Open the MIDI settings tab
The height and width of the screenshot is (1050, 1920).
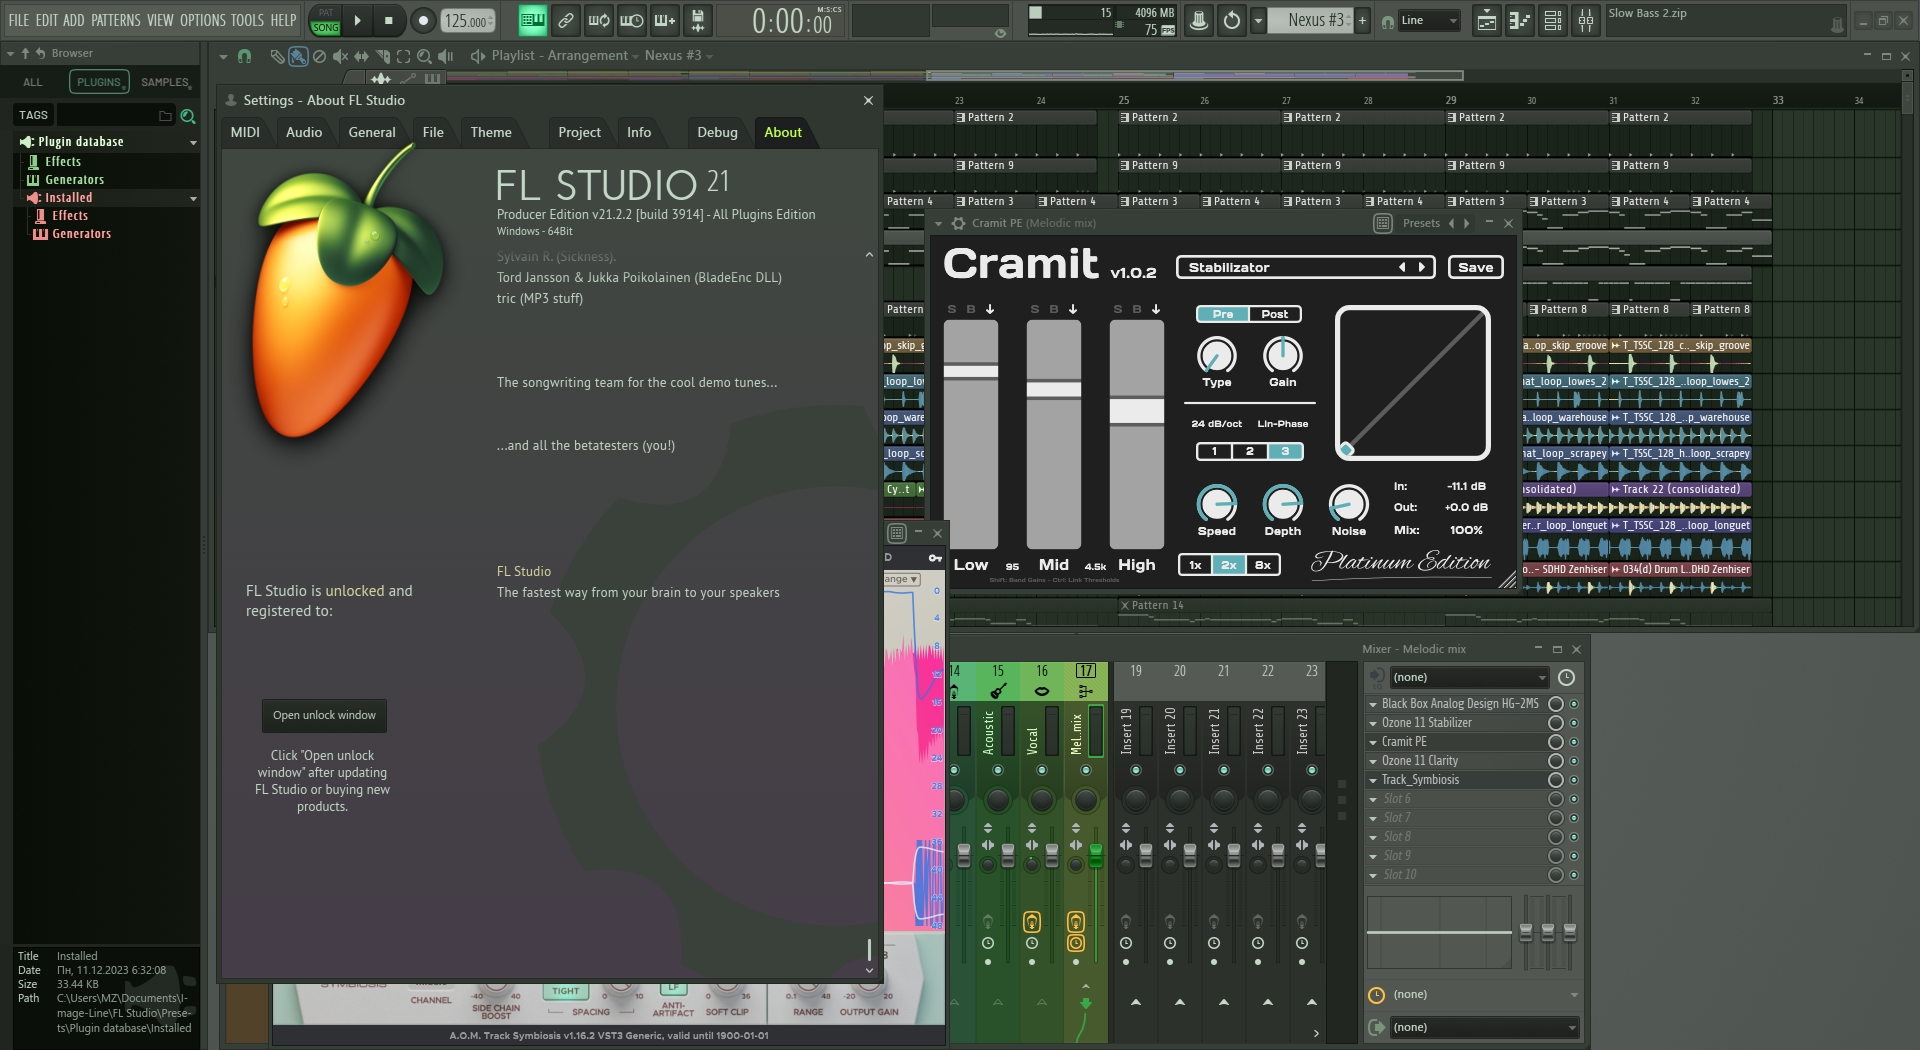(x=245, y=132)
